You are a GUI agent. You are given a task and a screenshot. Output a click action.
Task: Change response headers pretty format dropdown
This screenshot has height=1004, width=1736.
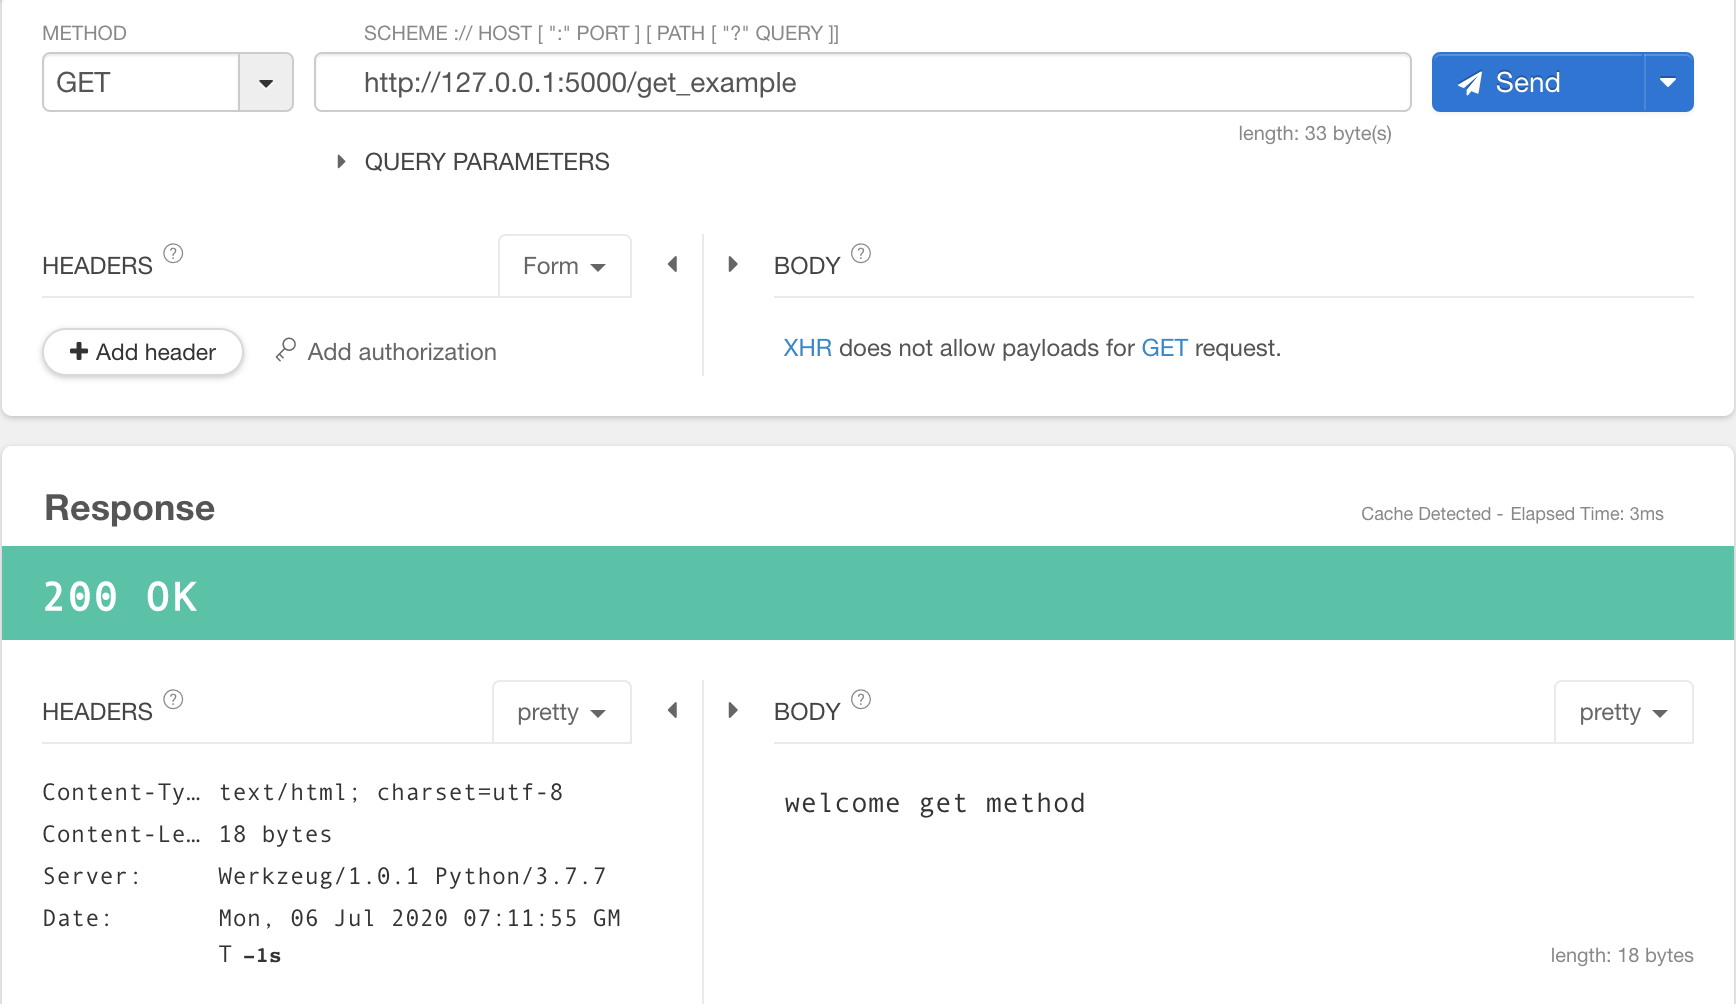coord(561,712)
